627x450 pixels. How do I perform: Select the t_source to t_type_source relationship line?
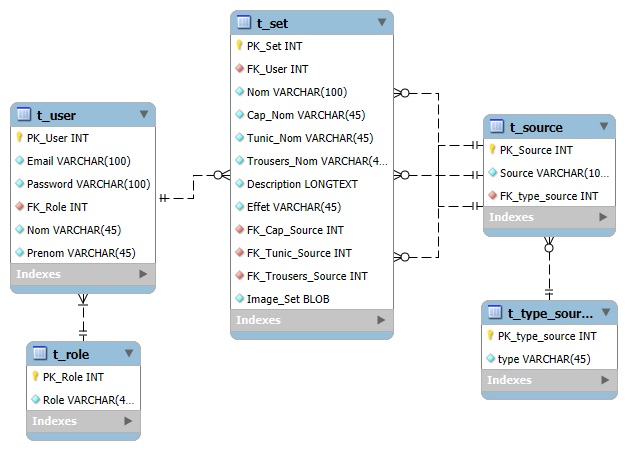tap(549, 268)
